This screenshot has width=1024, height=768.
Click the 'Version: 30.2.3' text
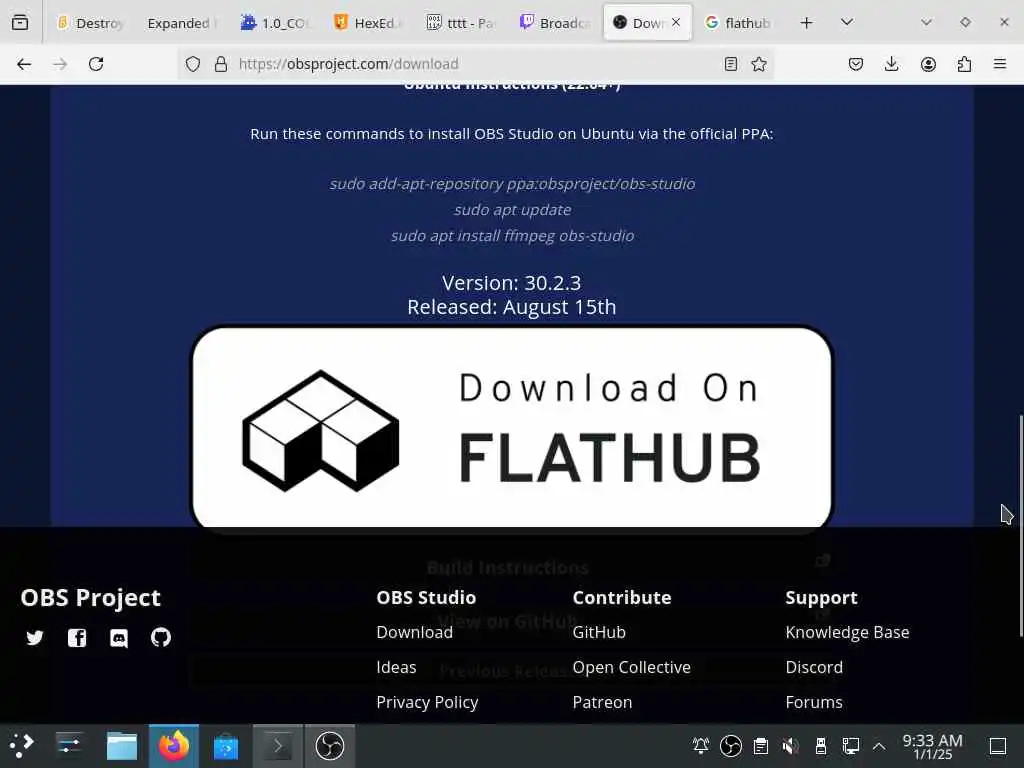[x=511, y=283]
